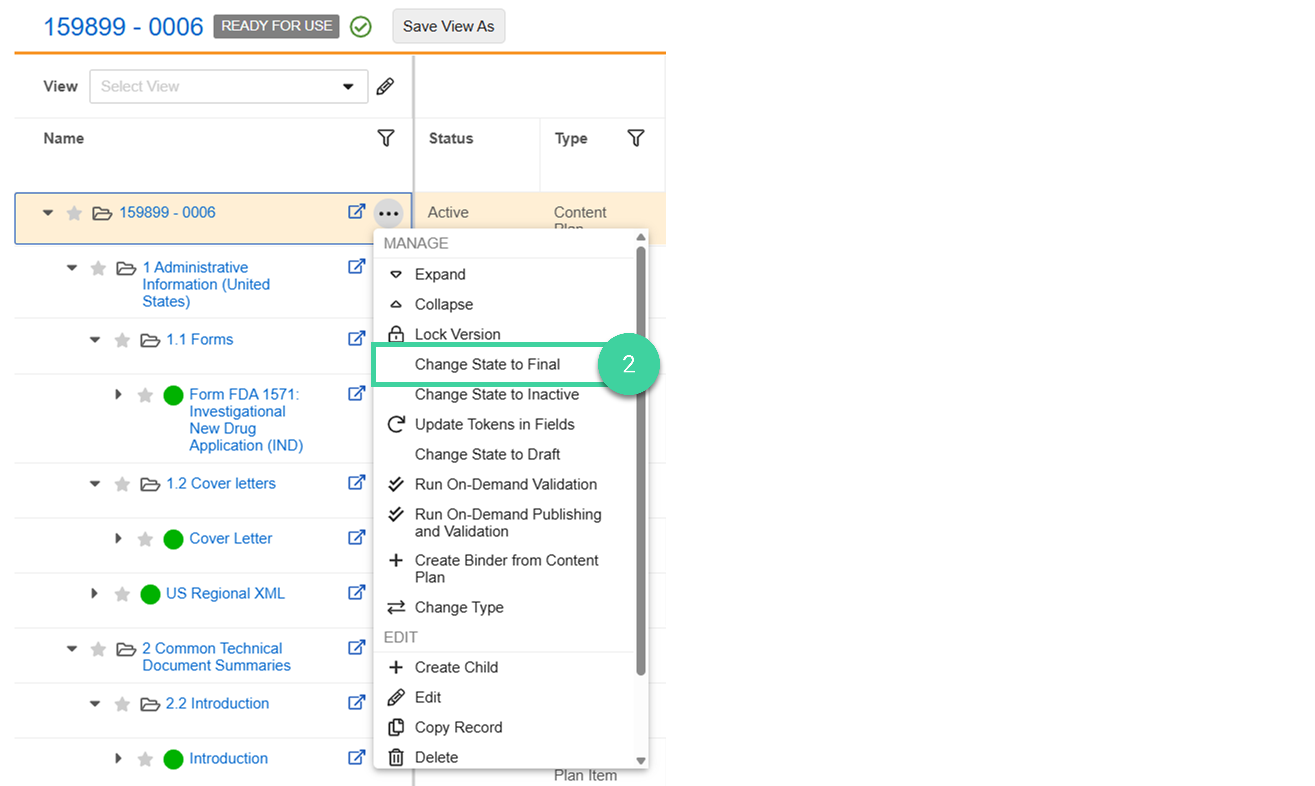Click folder icon of 1.1 Forms row
Image resolution: width=1315 pixels, height=786 pixels.
[x=150, y=340]
